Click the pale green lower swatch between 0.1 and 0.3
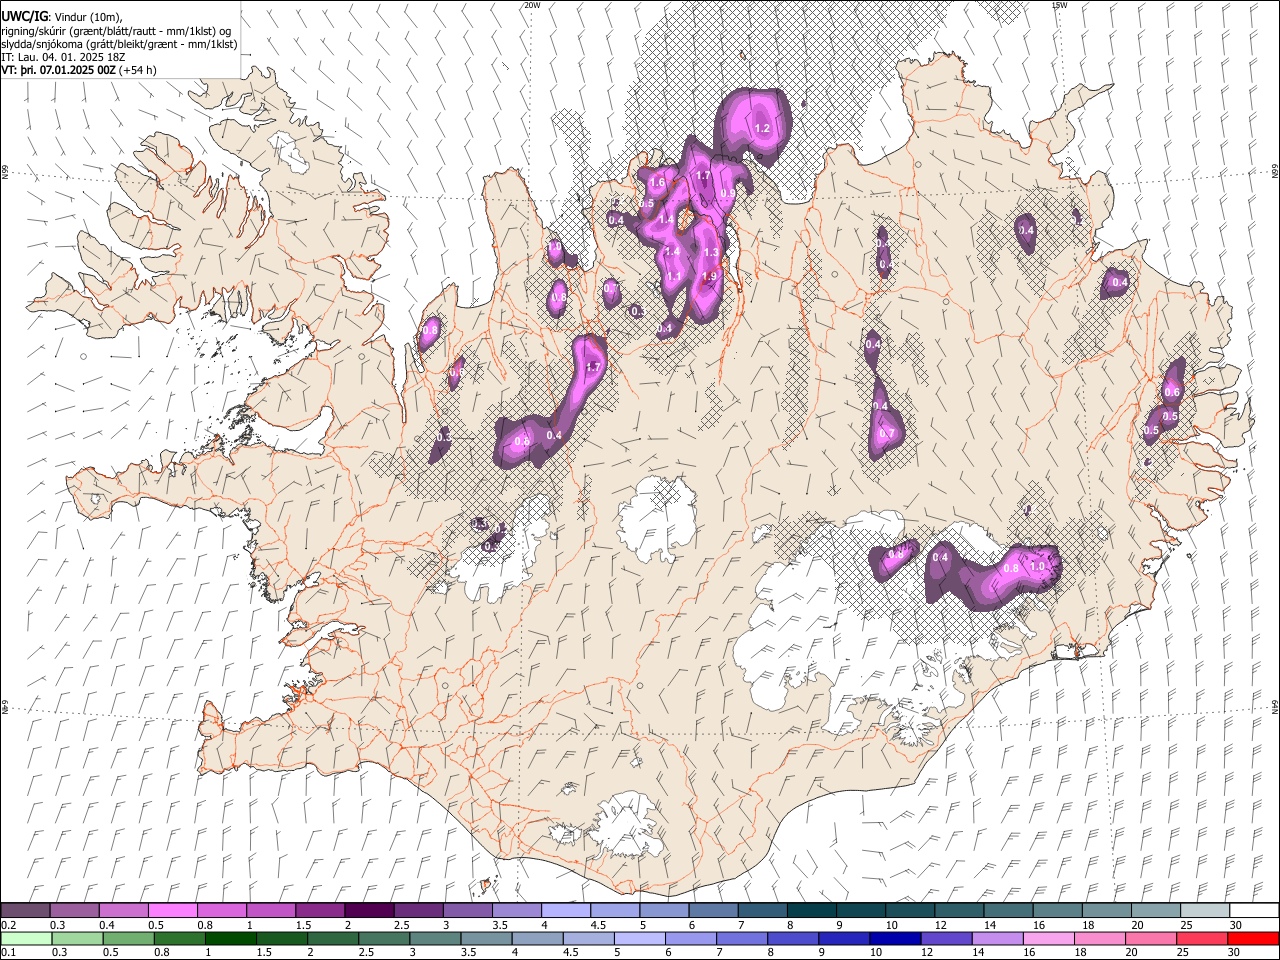Image resolution: width=1280 pixels, height=960 pixels. click(26, 938)
